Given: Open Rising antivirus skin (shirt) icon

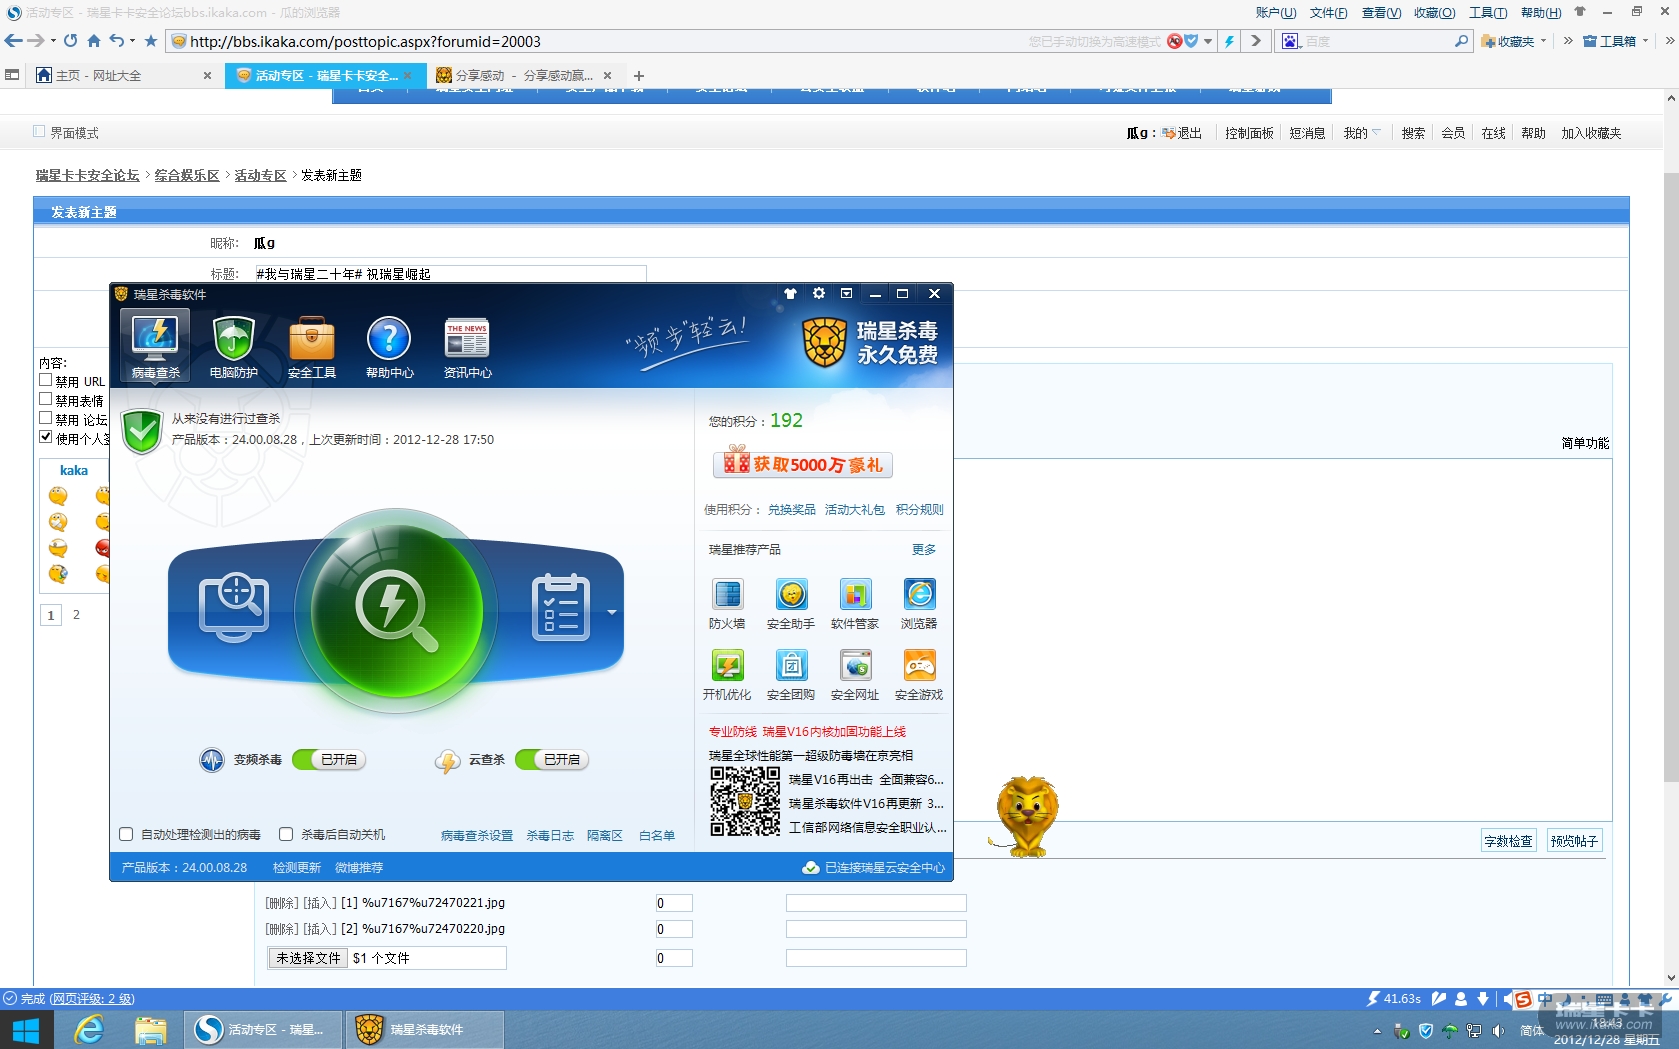Looking at the screenshot, I should 791,294.
